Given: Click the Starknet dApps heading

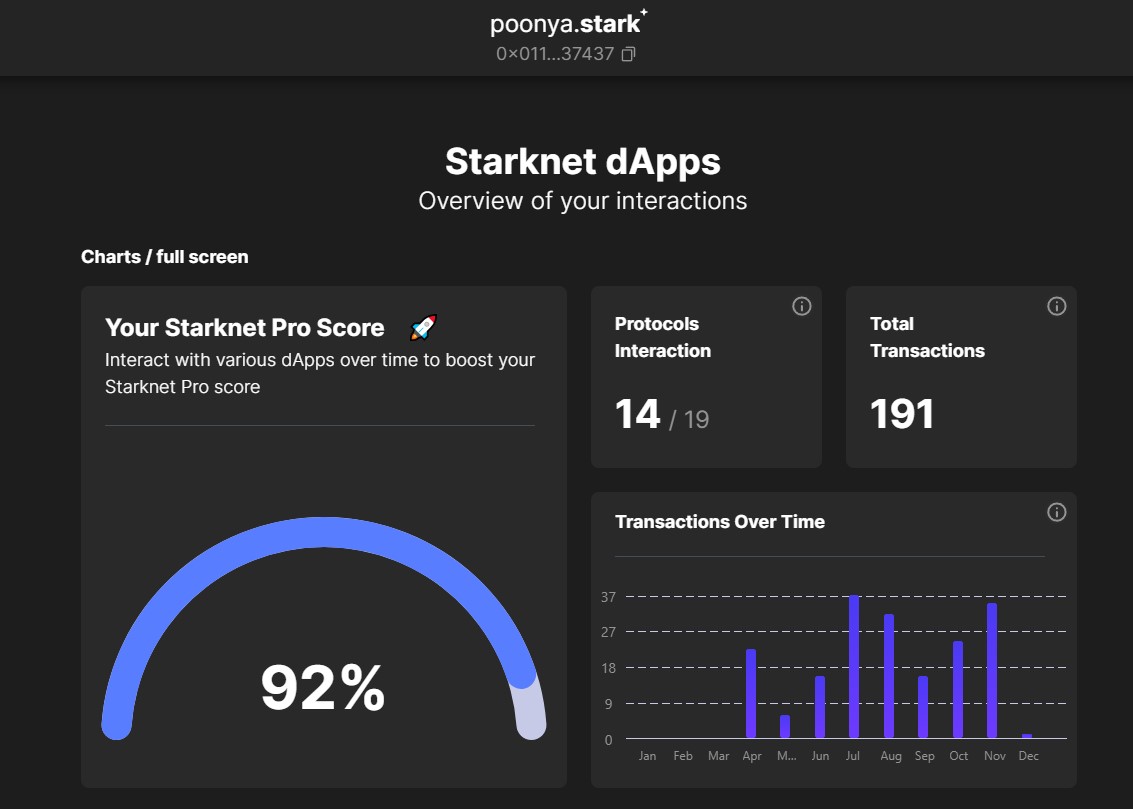Looking at the screenshot, I should pos(581,160).
